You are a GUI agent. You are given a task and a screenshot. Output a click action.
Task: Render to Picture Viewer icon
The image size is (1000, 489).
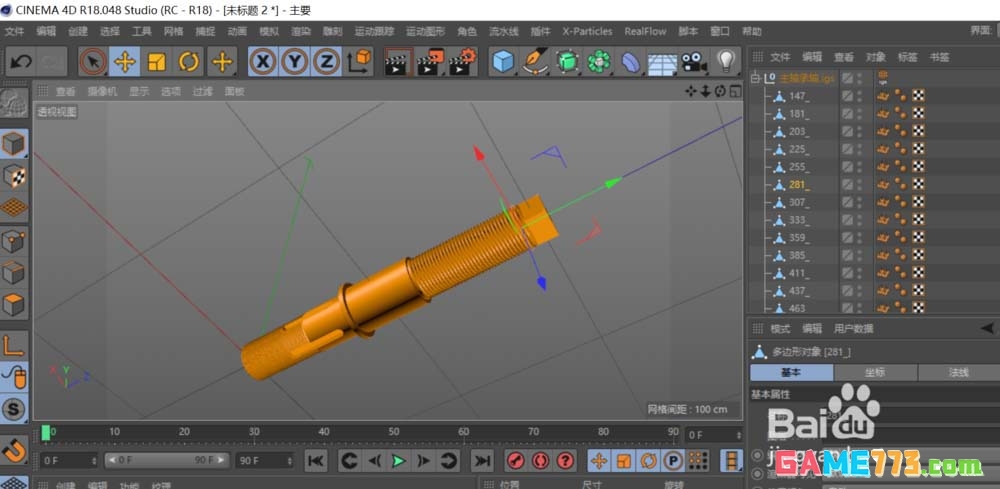[x=430, y=62]
